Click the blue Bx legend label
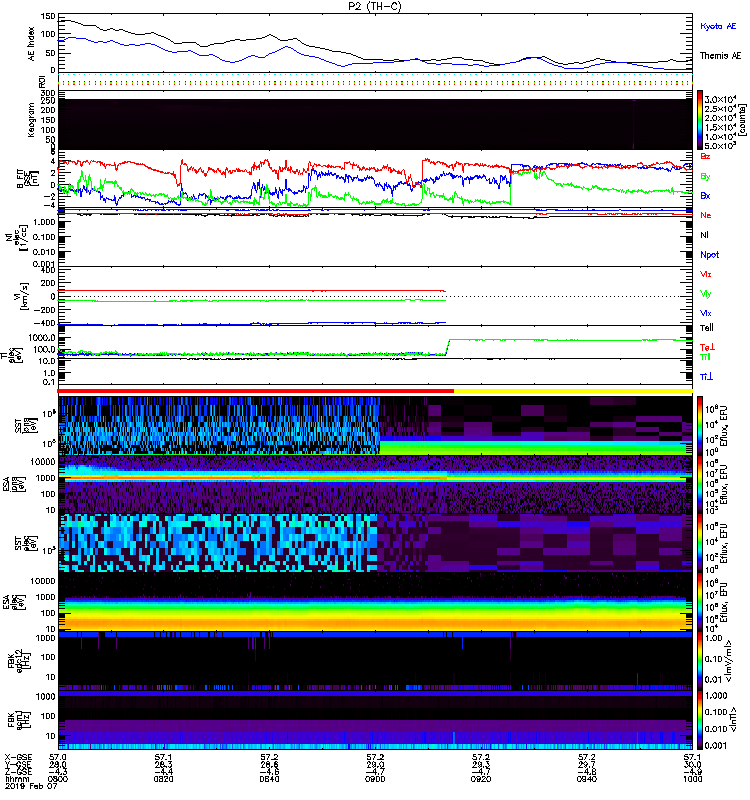750x800 pixels. pos(706,196)
